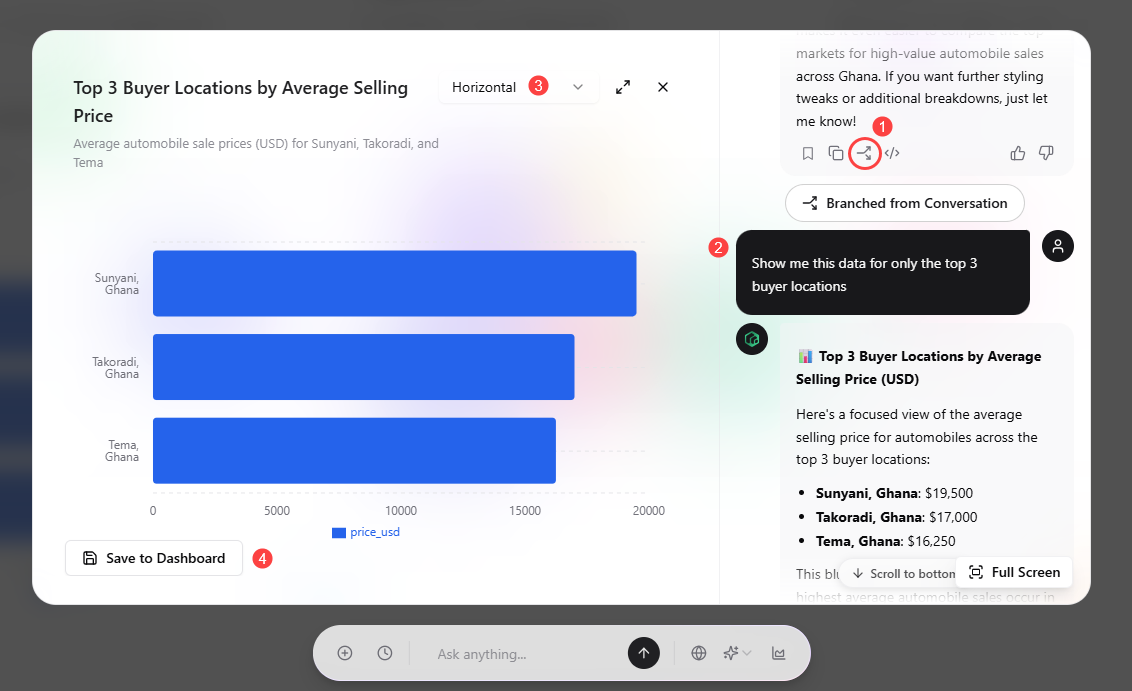Copy the assistant's message
The image size is (1132, 691).
coord(836,152)
